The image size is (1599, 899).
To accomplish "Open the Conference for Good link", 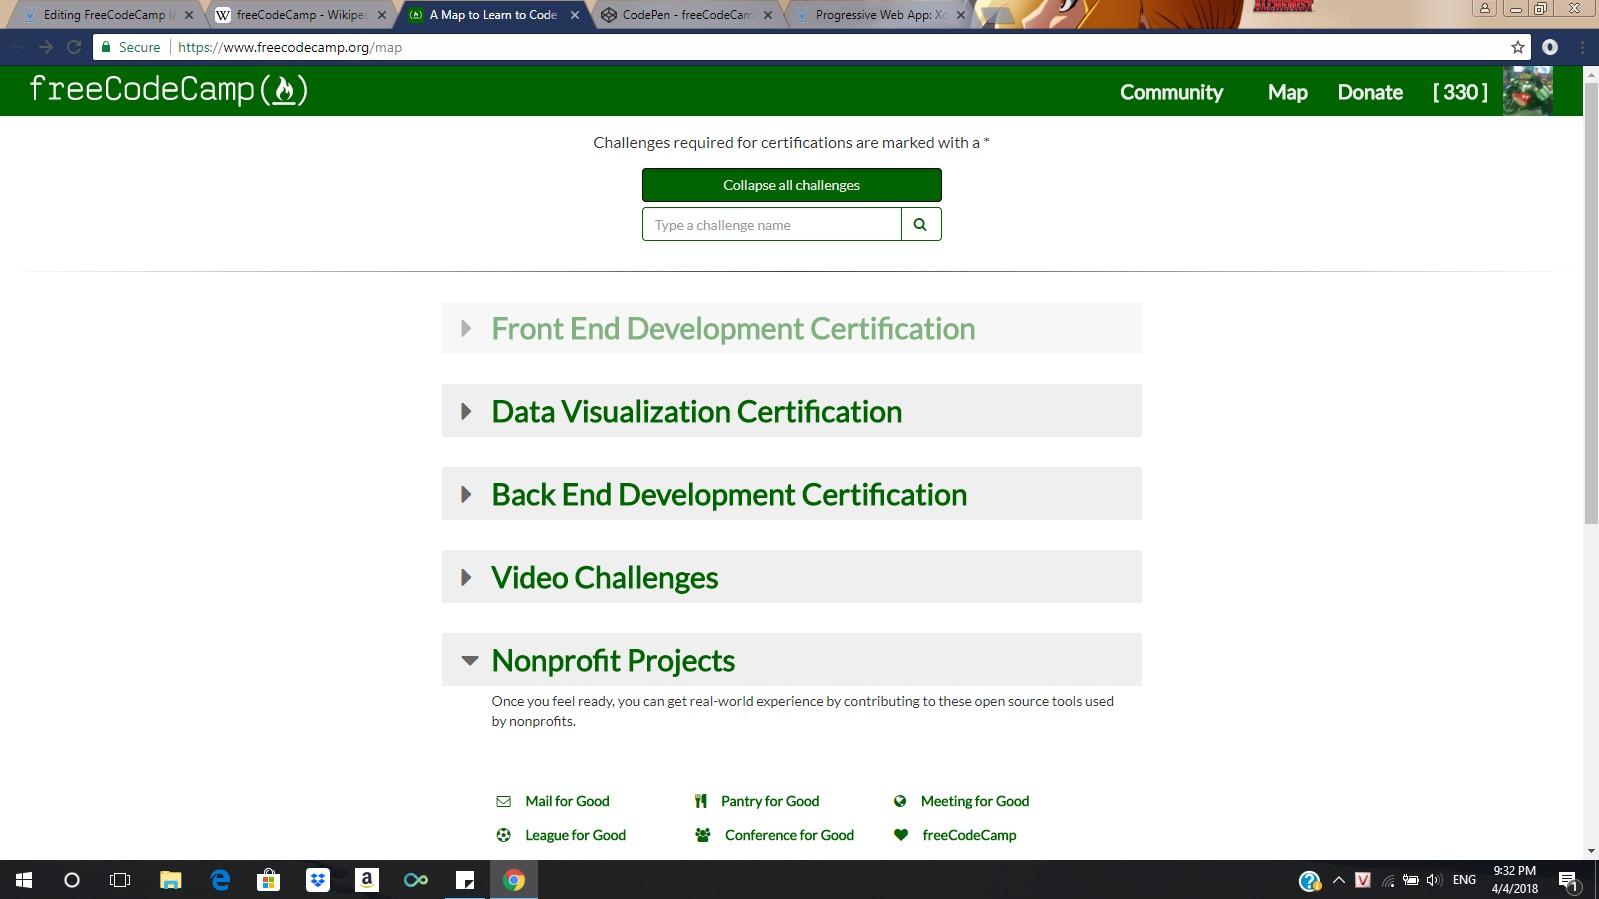I will [789, 835].
